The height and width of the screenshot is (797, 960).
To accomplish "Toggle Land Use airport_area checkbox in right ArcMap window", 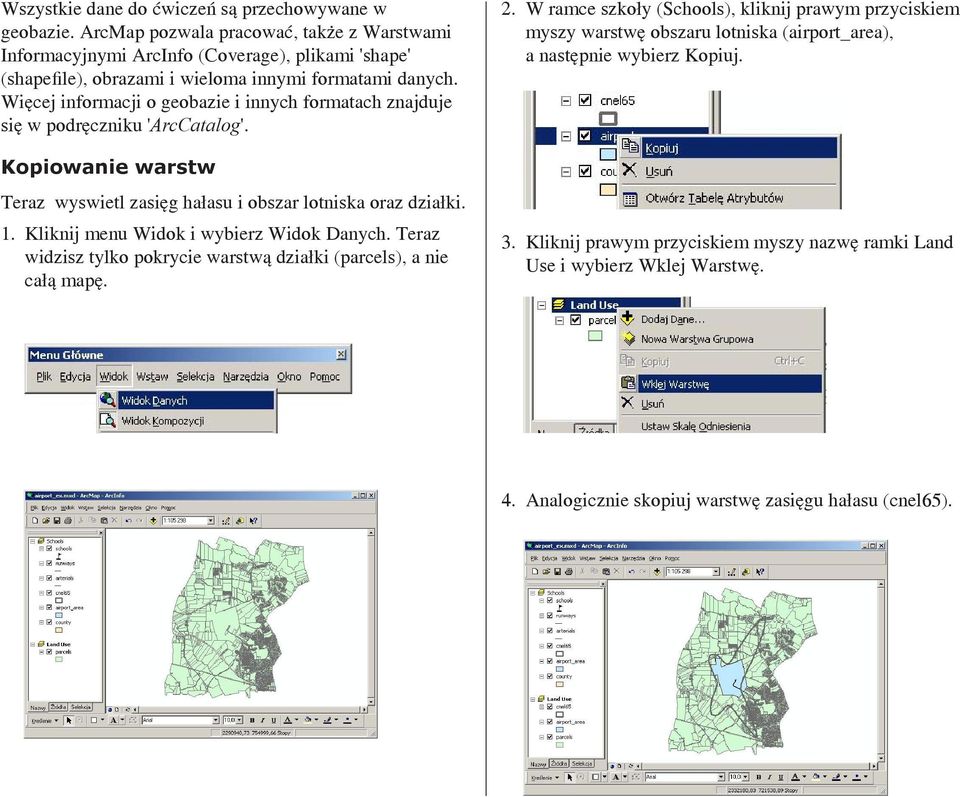I will pos(550,722).
